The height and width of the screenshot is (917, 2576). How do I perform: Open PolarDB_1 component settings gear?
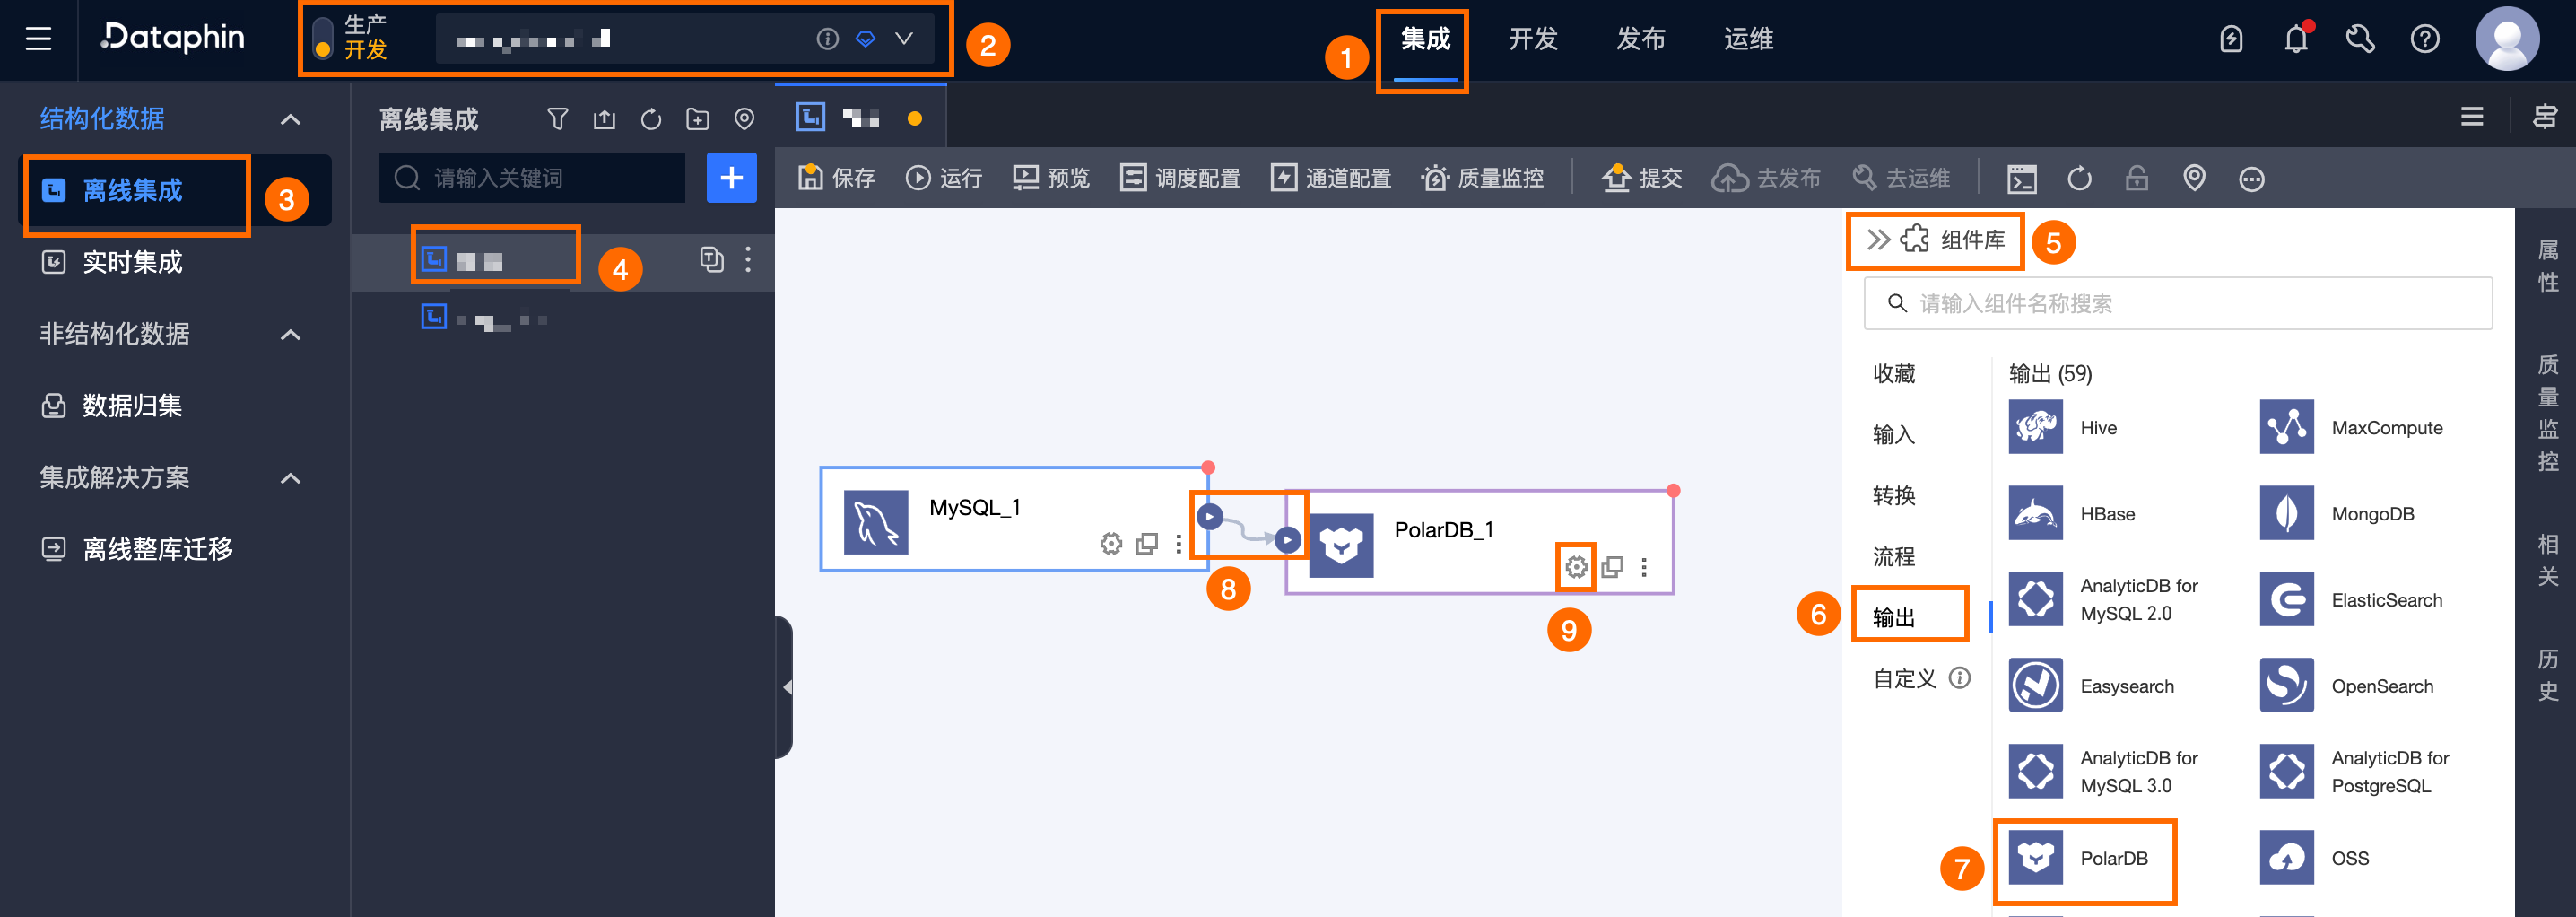click(x=1576, y=567)
